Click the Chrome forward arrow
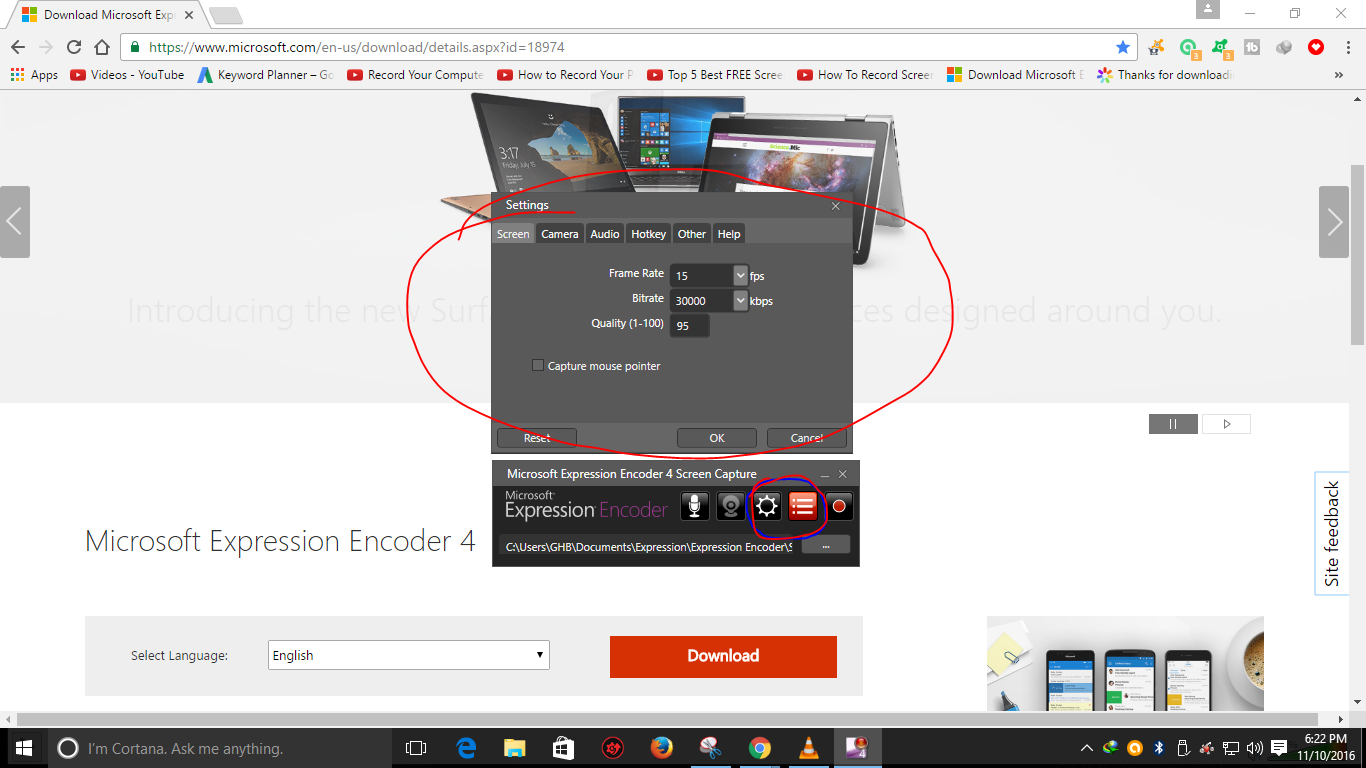The image size is (1366, 768). 46,47
